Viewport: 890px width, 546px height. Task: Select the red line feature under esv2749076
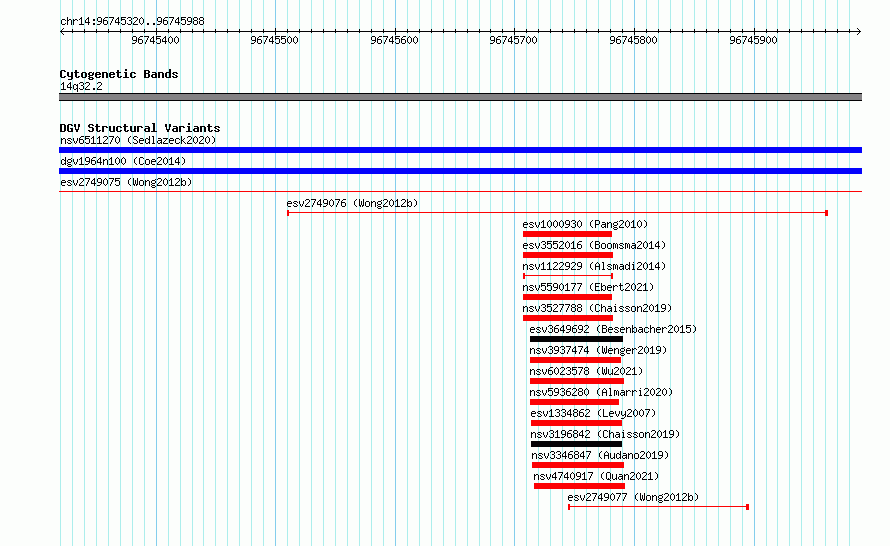pos(557,213)
